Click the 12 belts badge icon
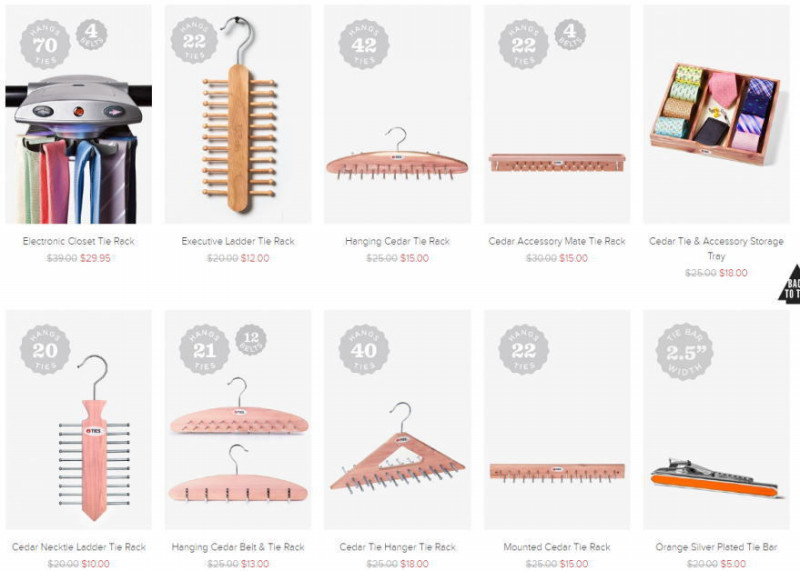Viewport: 800px width, 571px height. coord(251,339)
